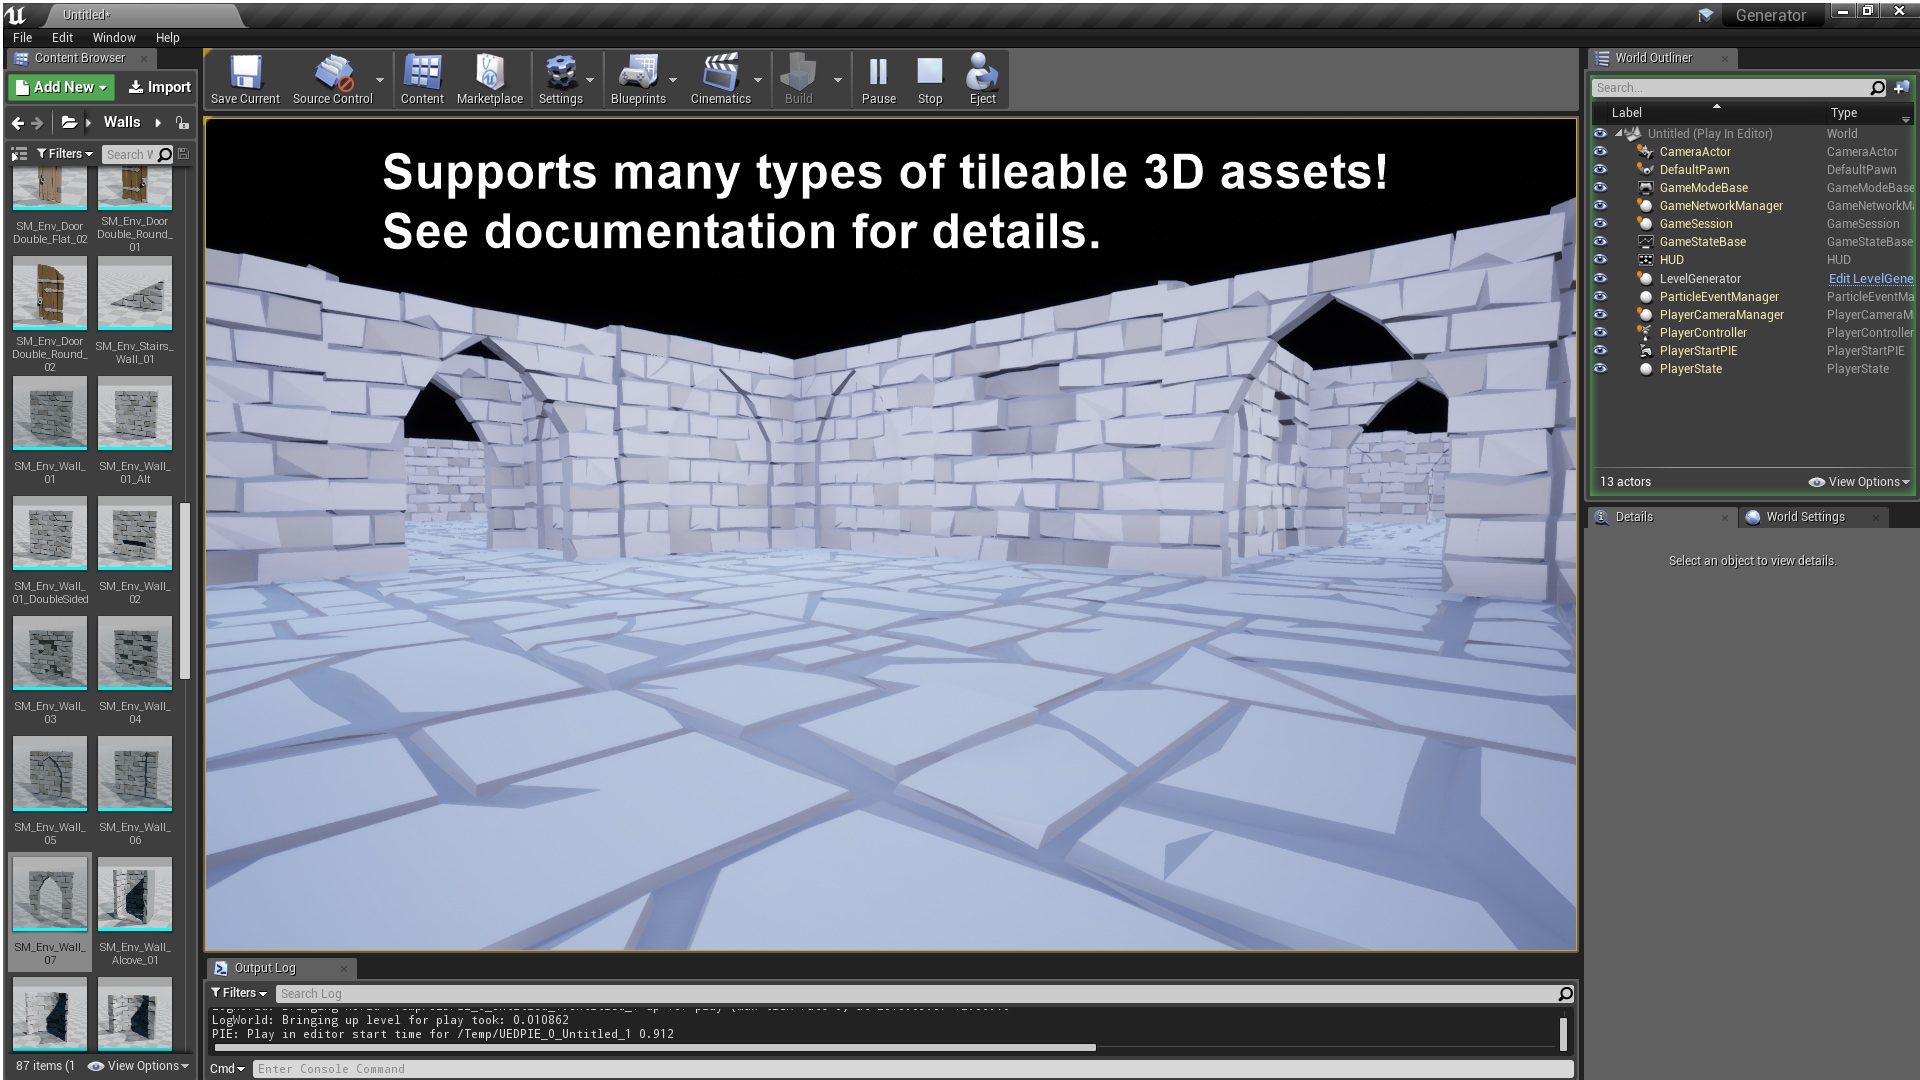Click the Import button in Content Browser
This screenshot has height=1080, width=1920.
click(158, 87)
